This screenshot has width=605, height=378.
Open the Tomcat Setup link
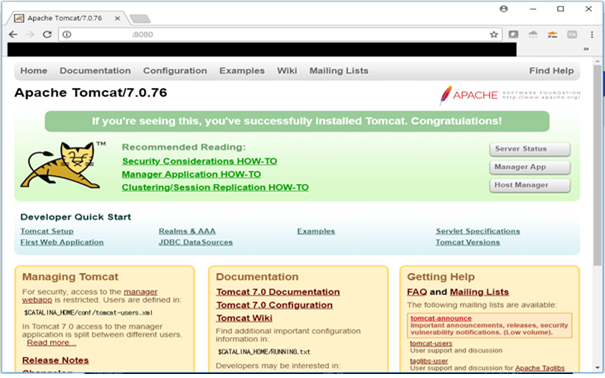pyautogui.click(x=47, y=231)
